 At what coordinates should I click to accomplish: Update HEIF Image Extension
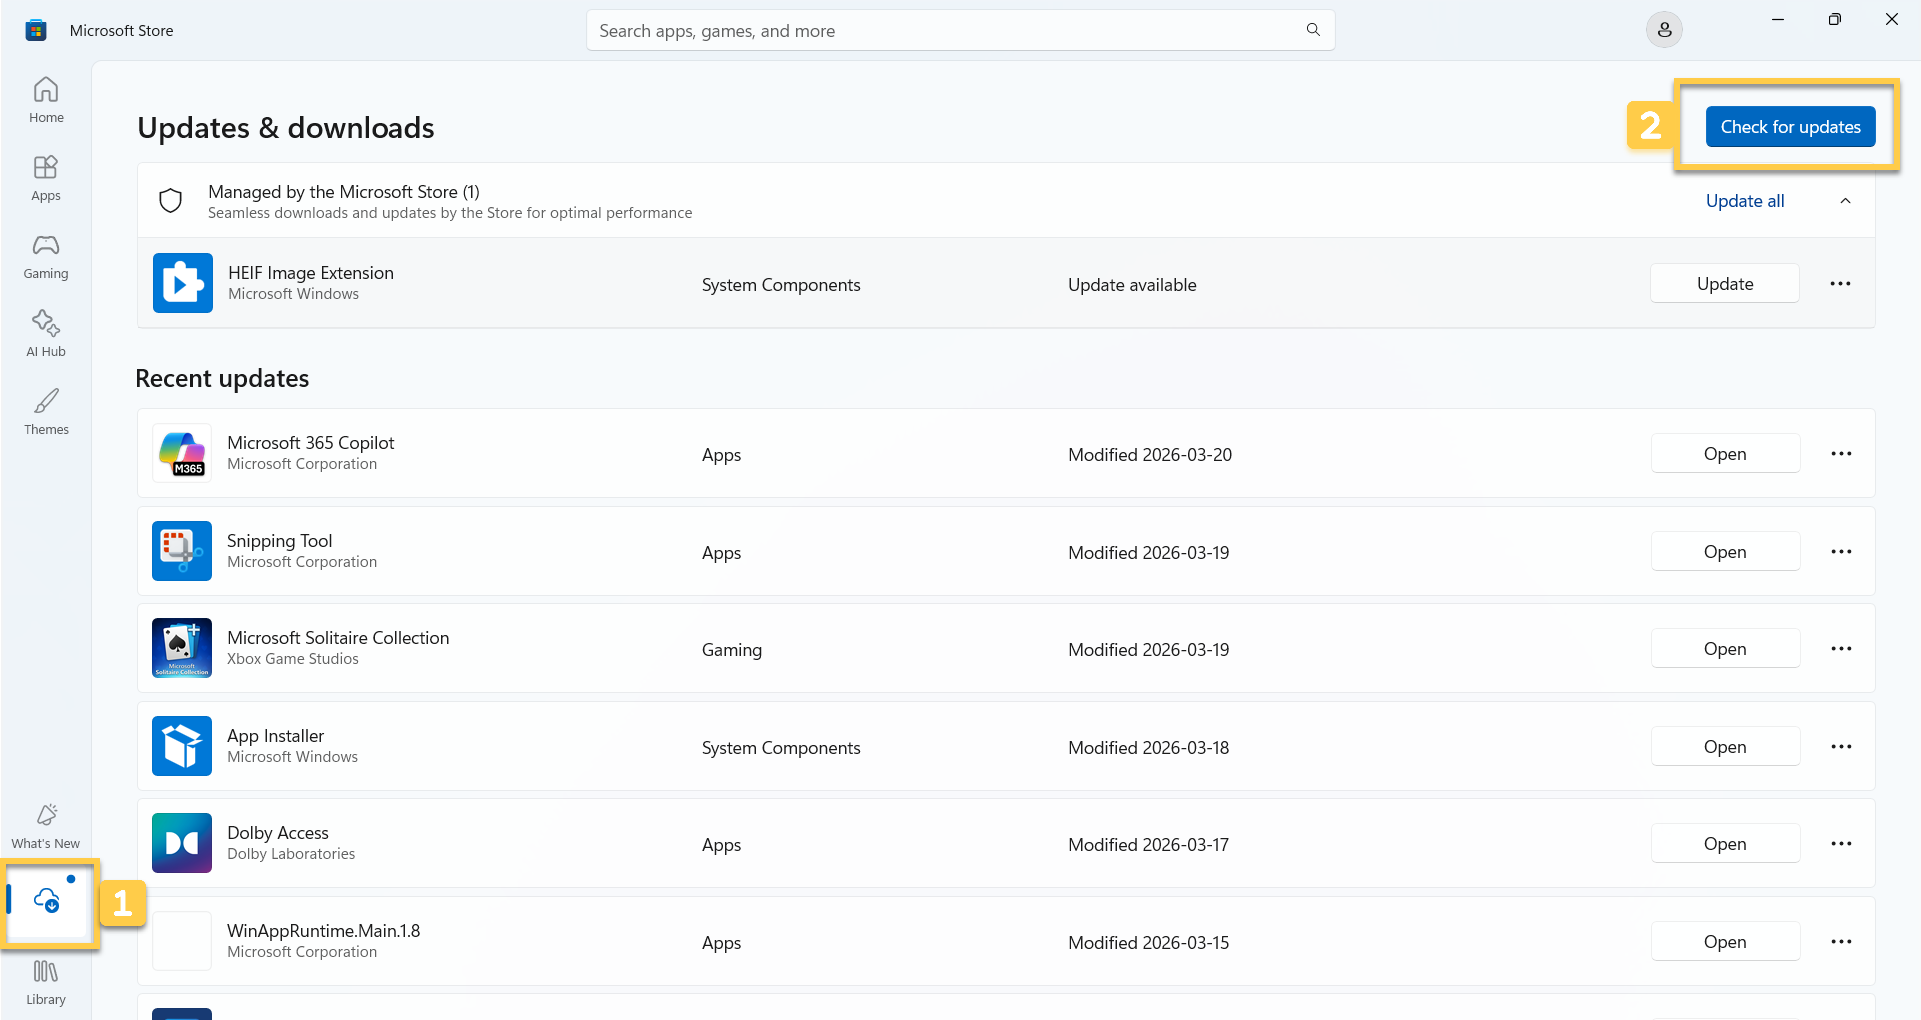[1725, 284]
